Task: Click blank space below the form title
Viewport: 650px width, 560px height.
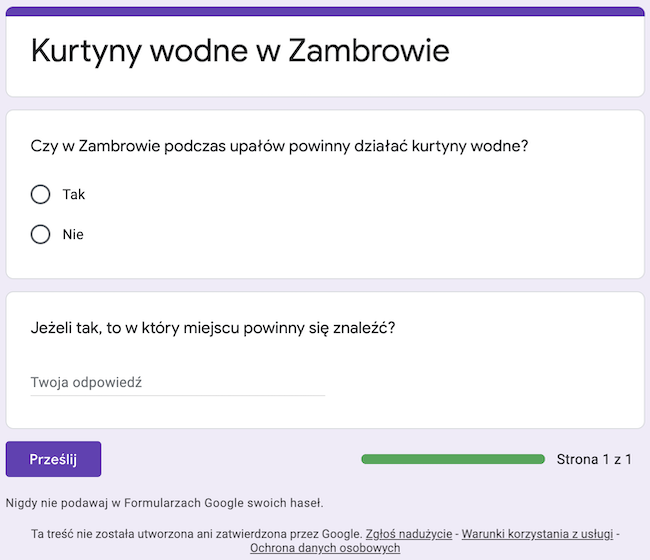Action: coord(325,83)
